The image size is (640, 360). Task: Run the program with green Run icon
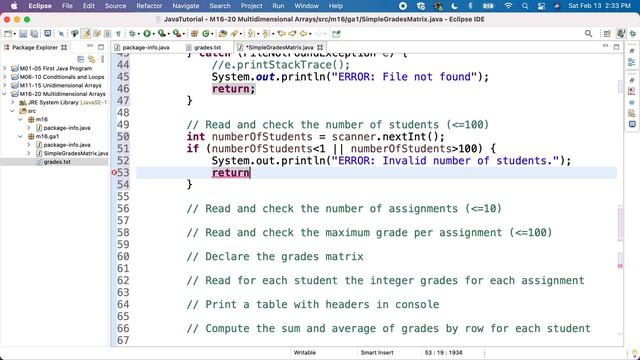[147, 34]
